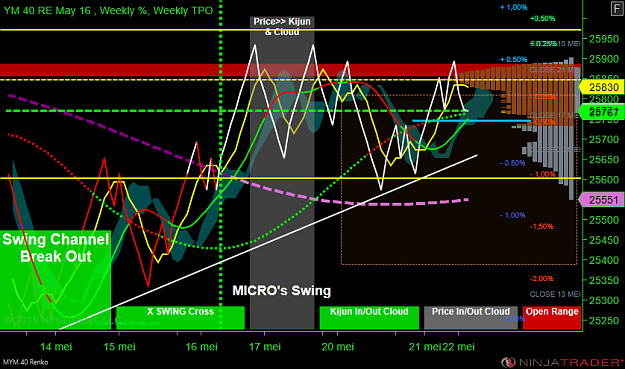Click the blue - 0,50% level label
This screenshot has width=625, height=369.
click(x=513, y=163)
